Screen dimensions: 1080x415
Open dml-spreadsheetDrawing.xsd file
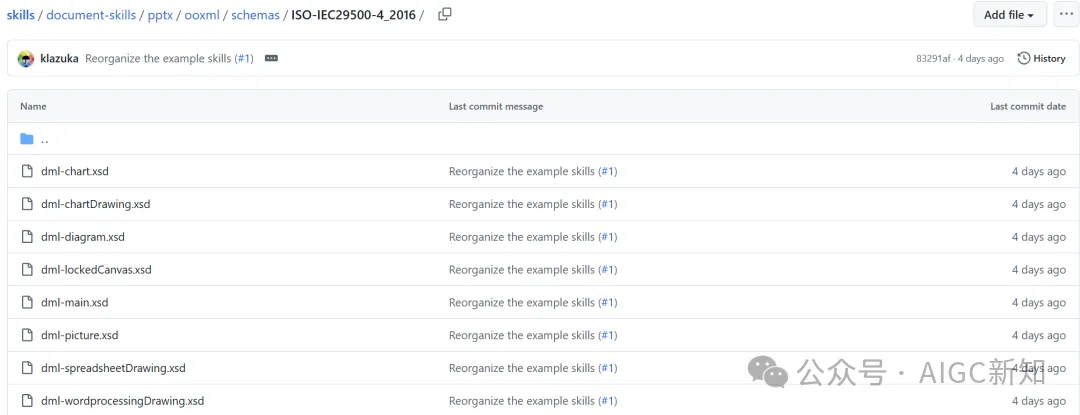click(x=113, y=368)
